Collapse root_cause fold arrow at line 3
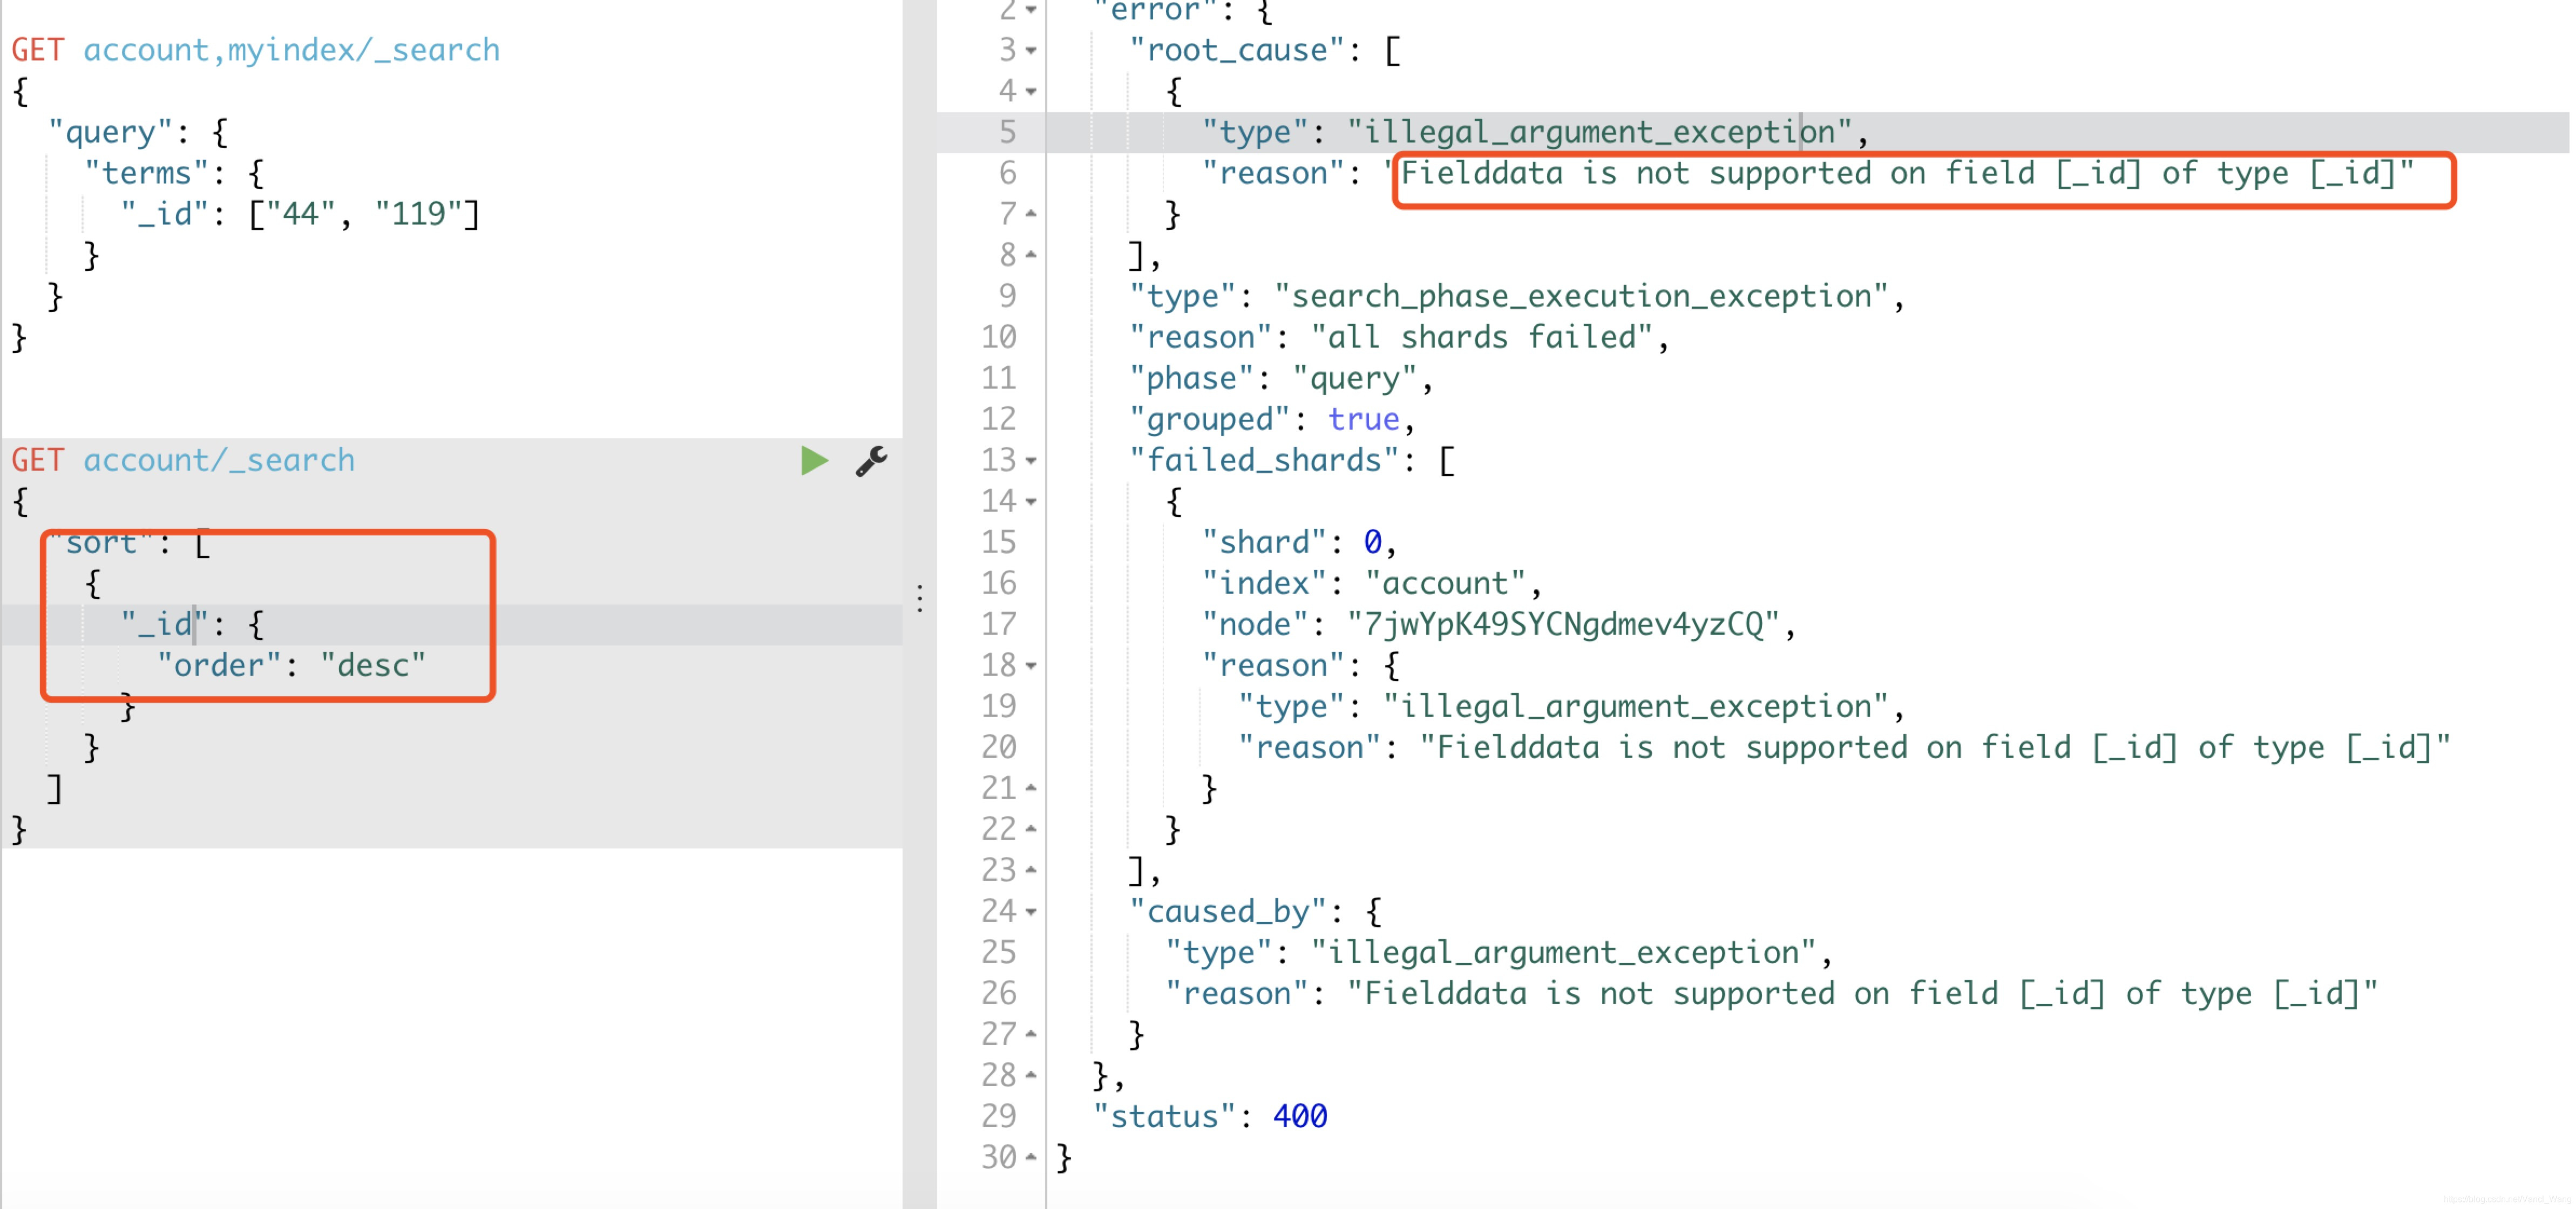2576x1209 pixels. (x=1031, y=50)
